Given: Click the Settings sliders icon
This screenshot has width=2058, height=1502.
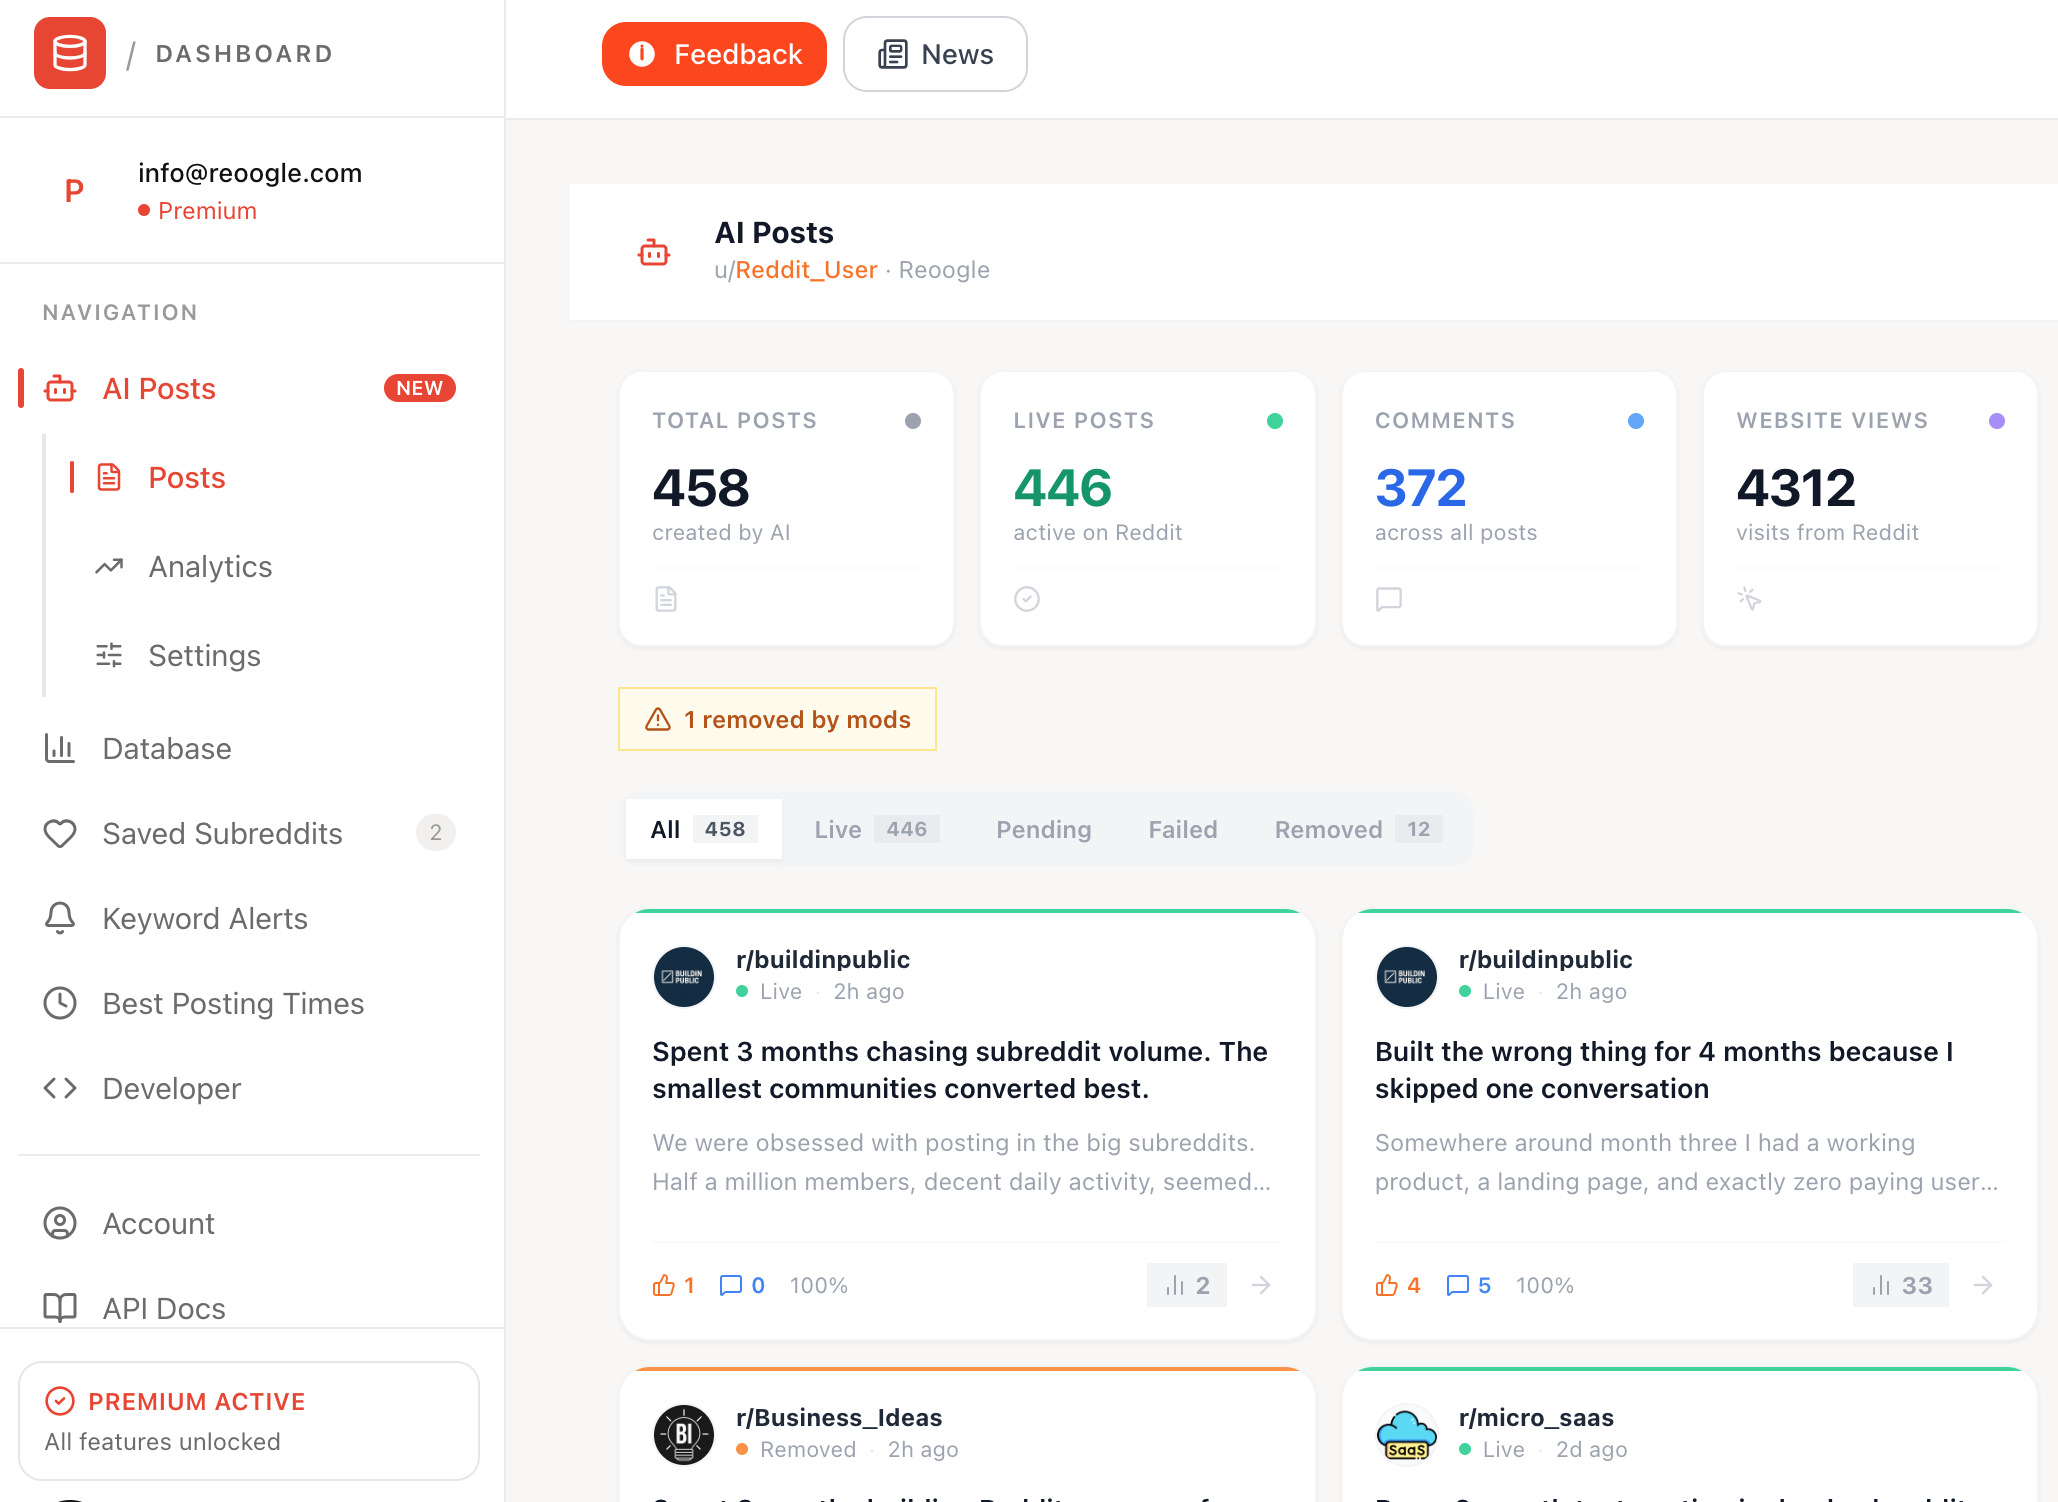Looking at the screenshot, I should pyautogui.click(x=109, y=655).
